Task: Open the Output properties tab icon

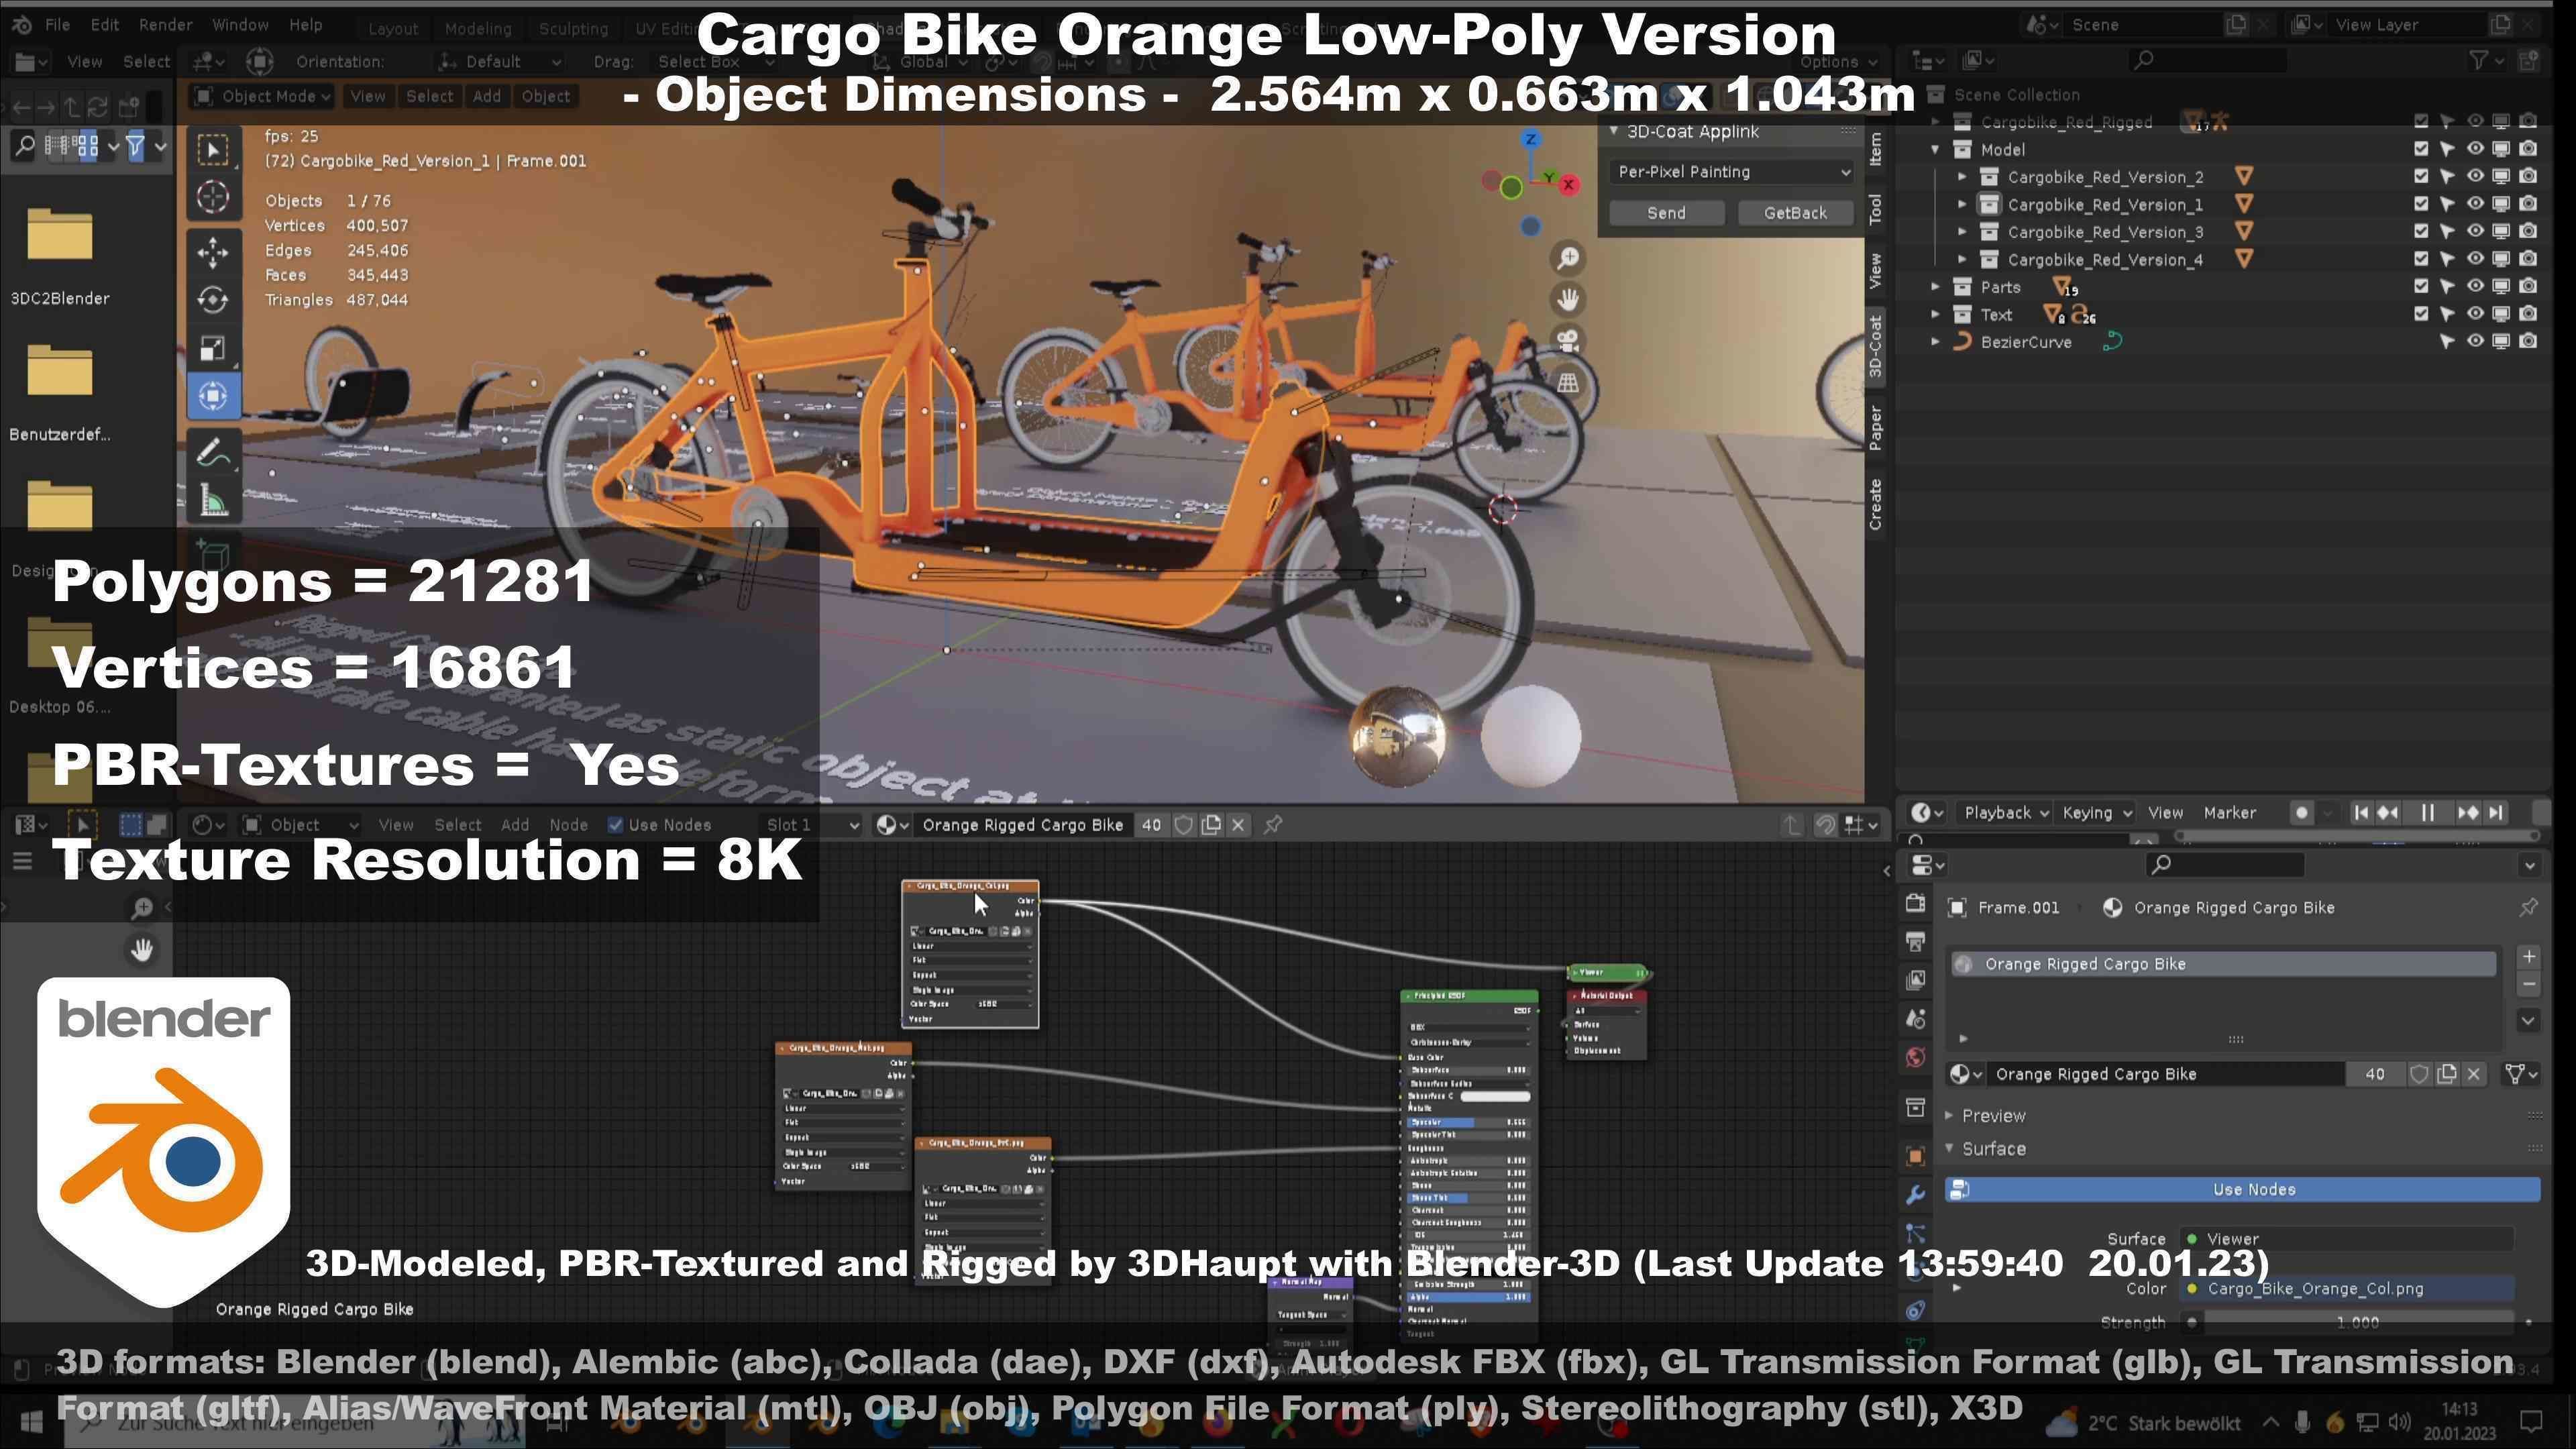Action: (x=1915, y=942)
